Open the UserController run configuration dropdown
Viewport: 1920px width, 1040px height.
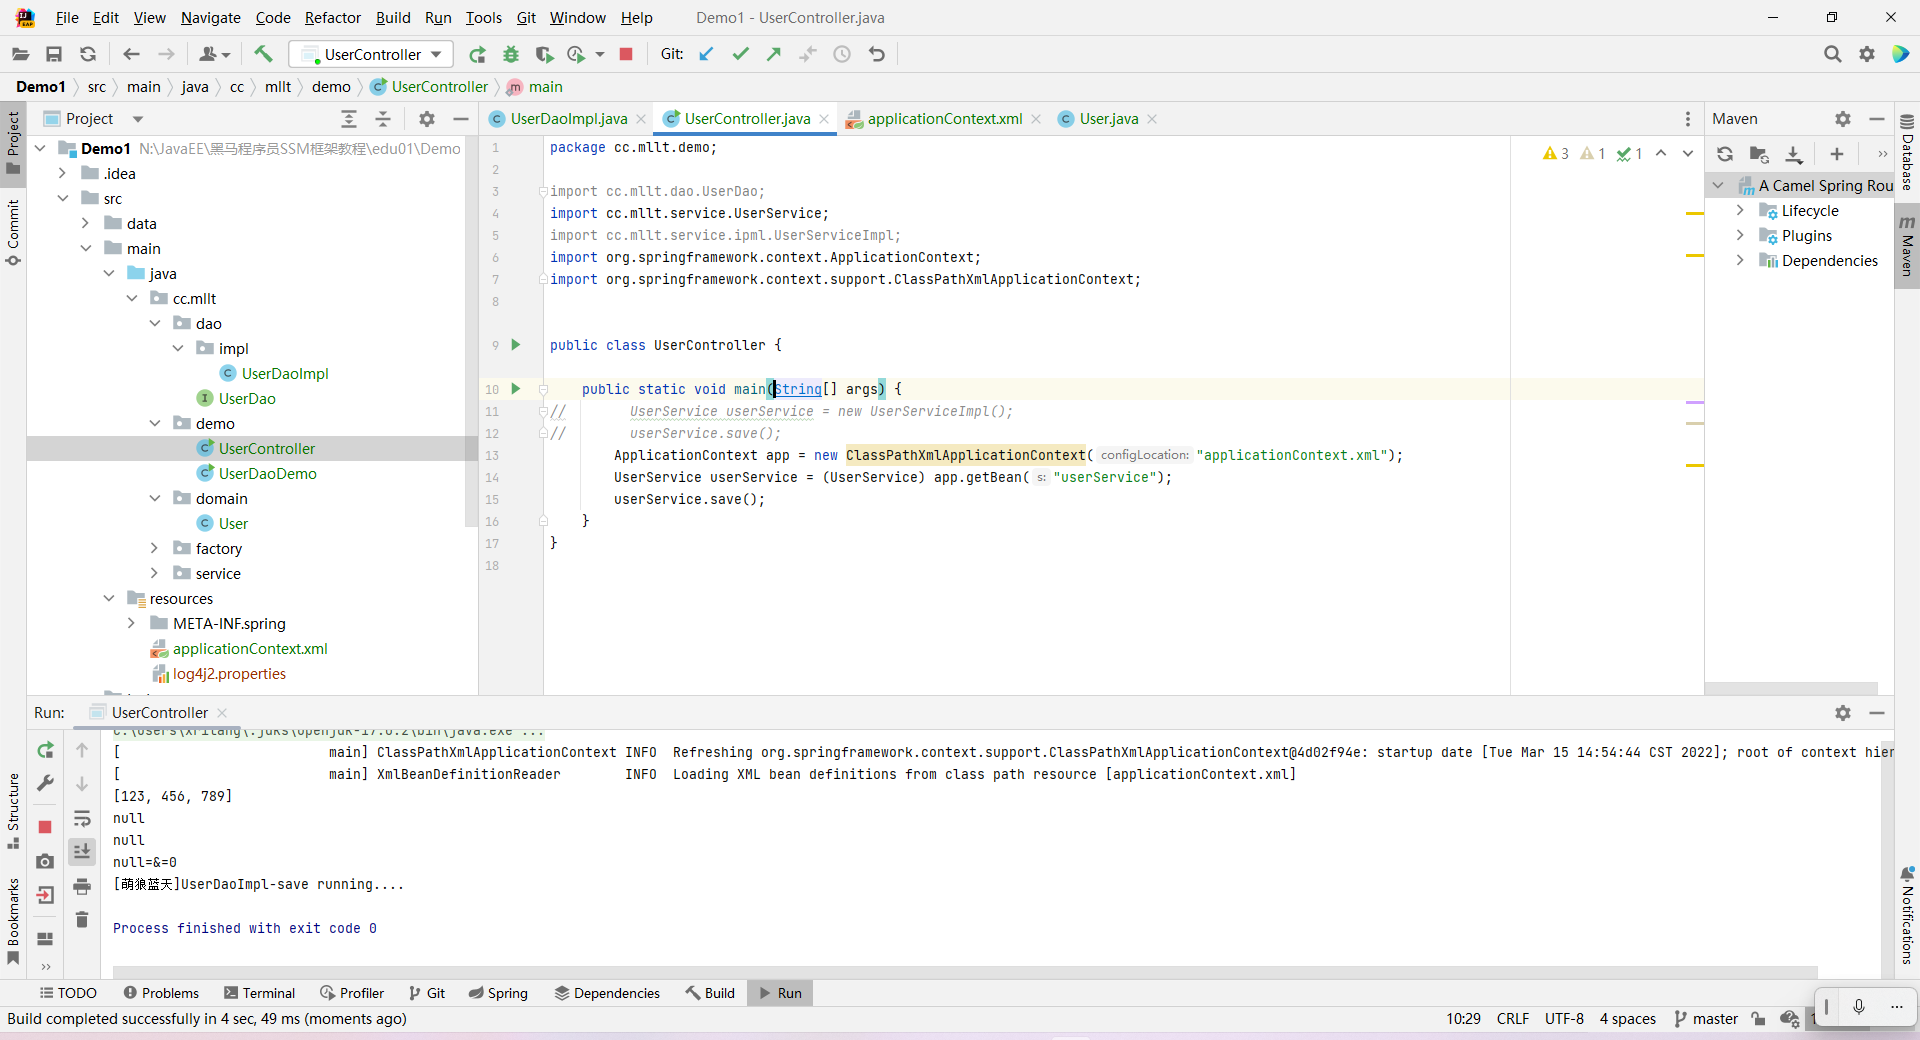coord(371,54)
